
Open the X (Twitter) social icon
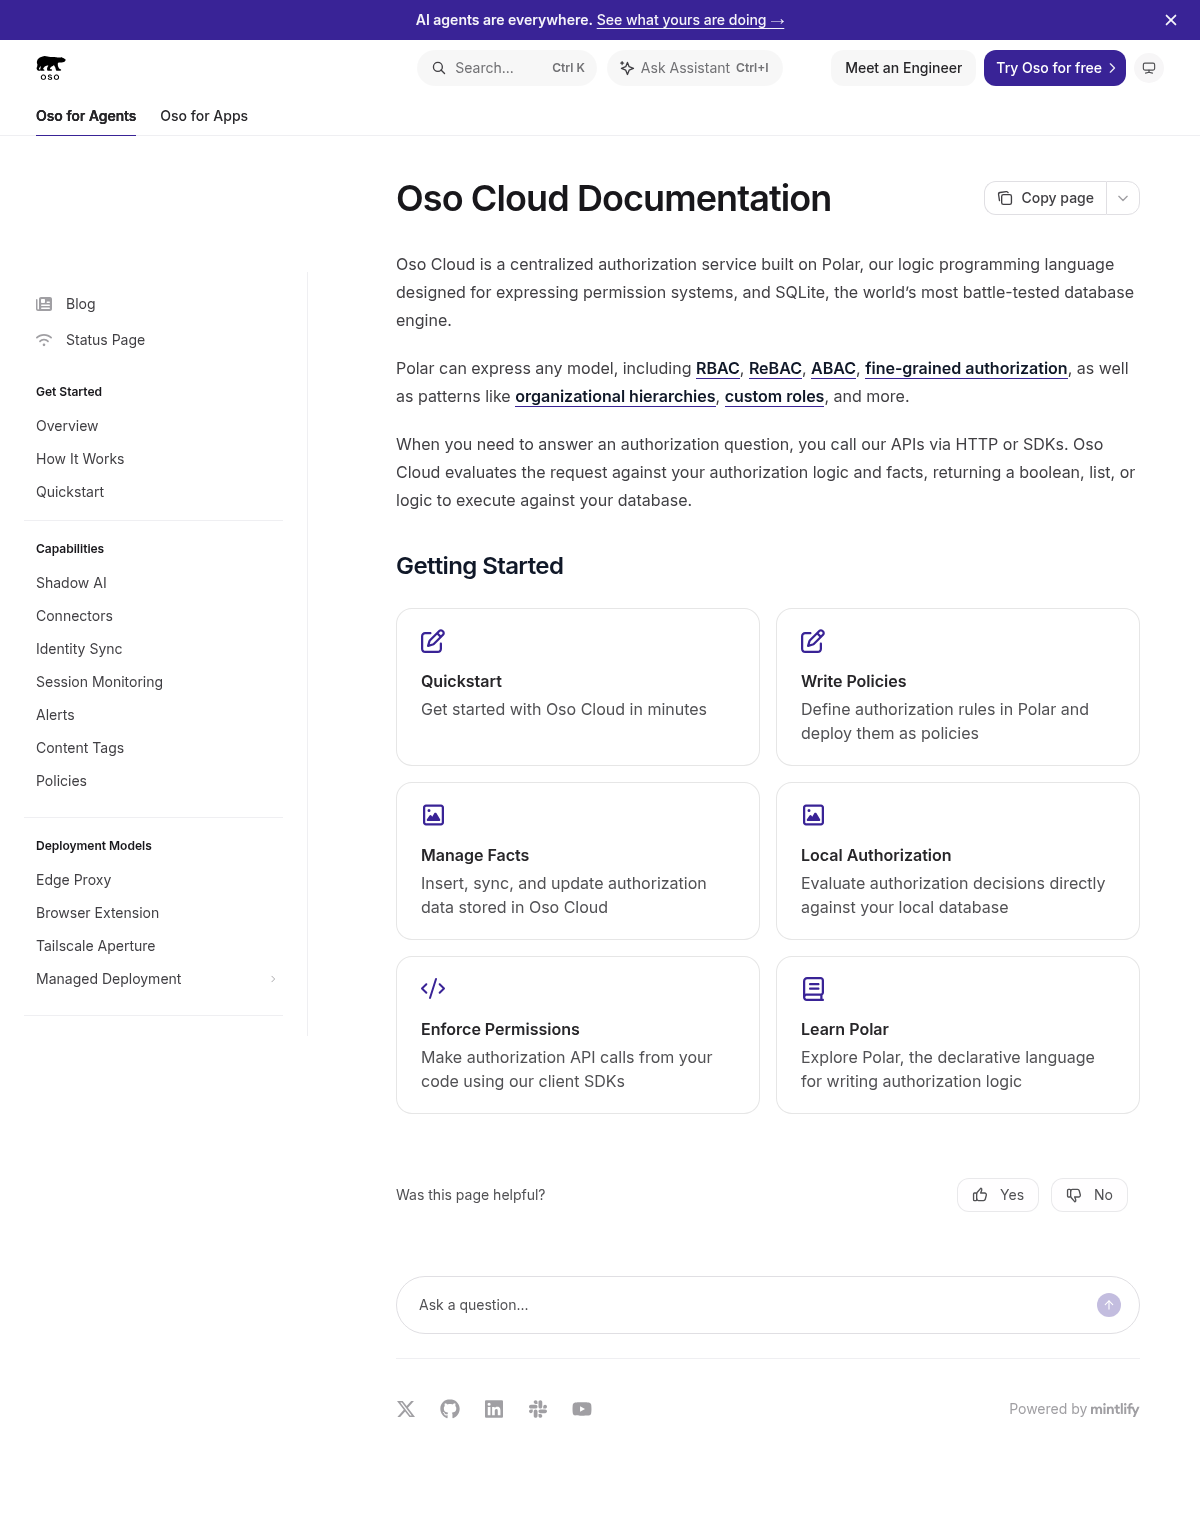coord(406,1409)
